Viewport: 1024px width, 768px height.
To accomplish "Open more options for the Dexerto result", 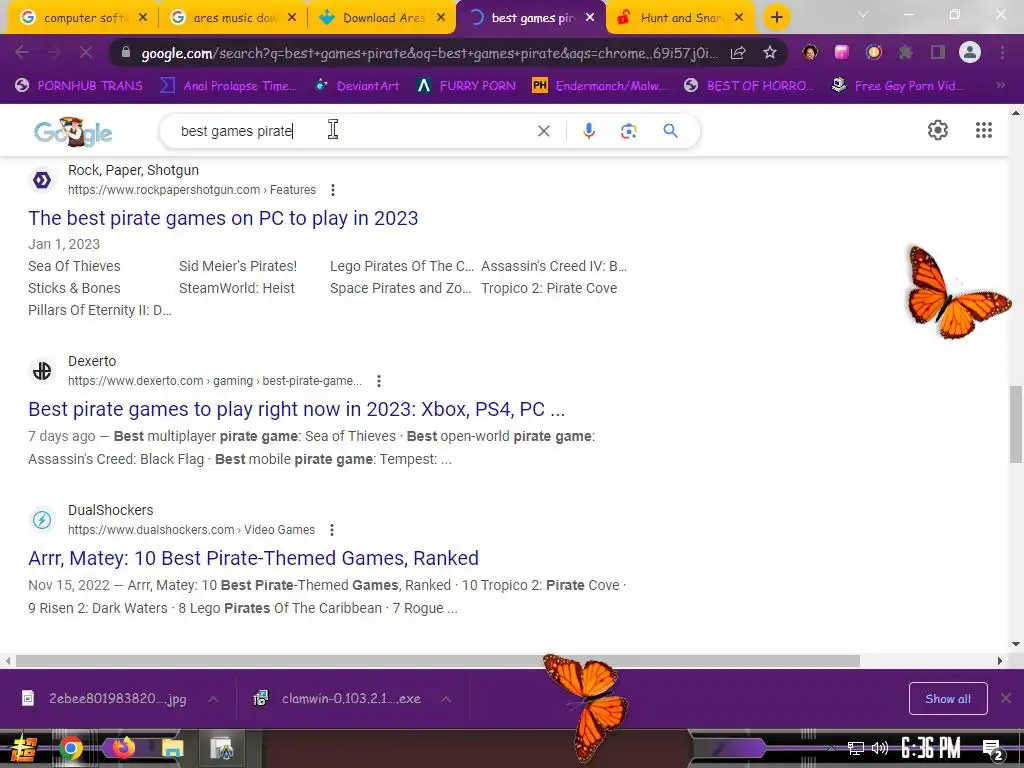I will pyautogui.click(x=379, y=381).
